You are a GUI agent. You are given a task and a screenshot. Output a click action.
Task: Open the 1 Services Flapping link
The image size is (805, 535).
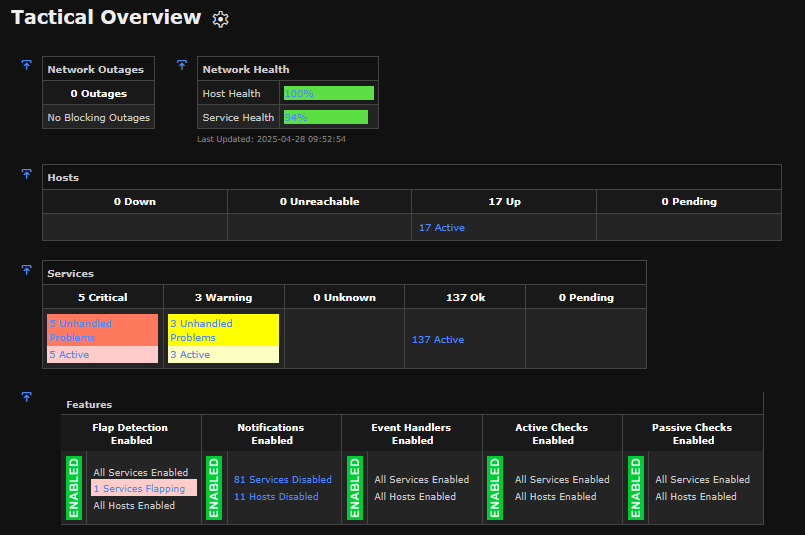click(x=139, y=489)
